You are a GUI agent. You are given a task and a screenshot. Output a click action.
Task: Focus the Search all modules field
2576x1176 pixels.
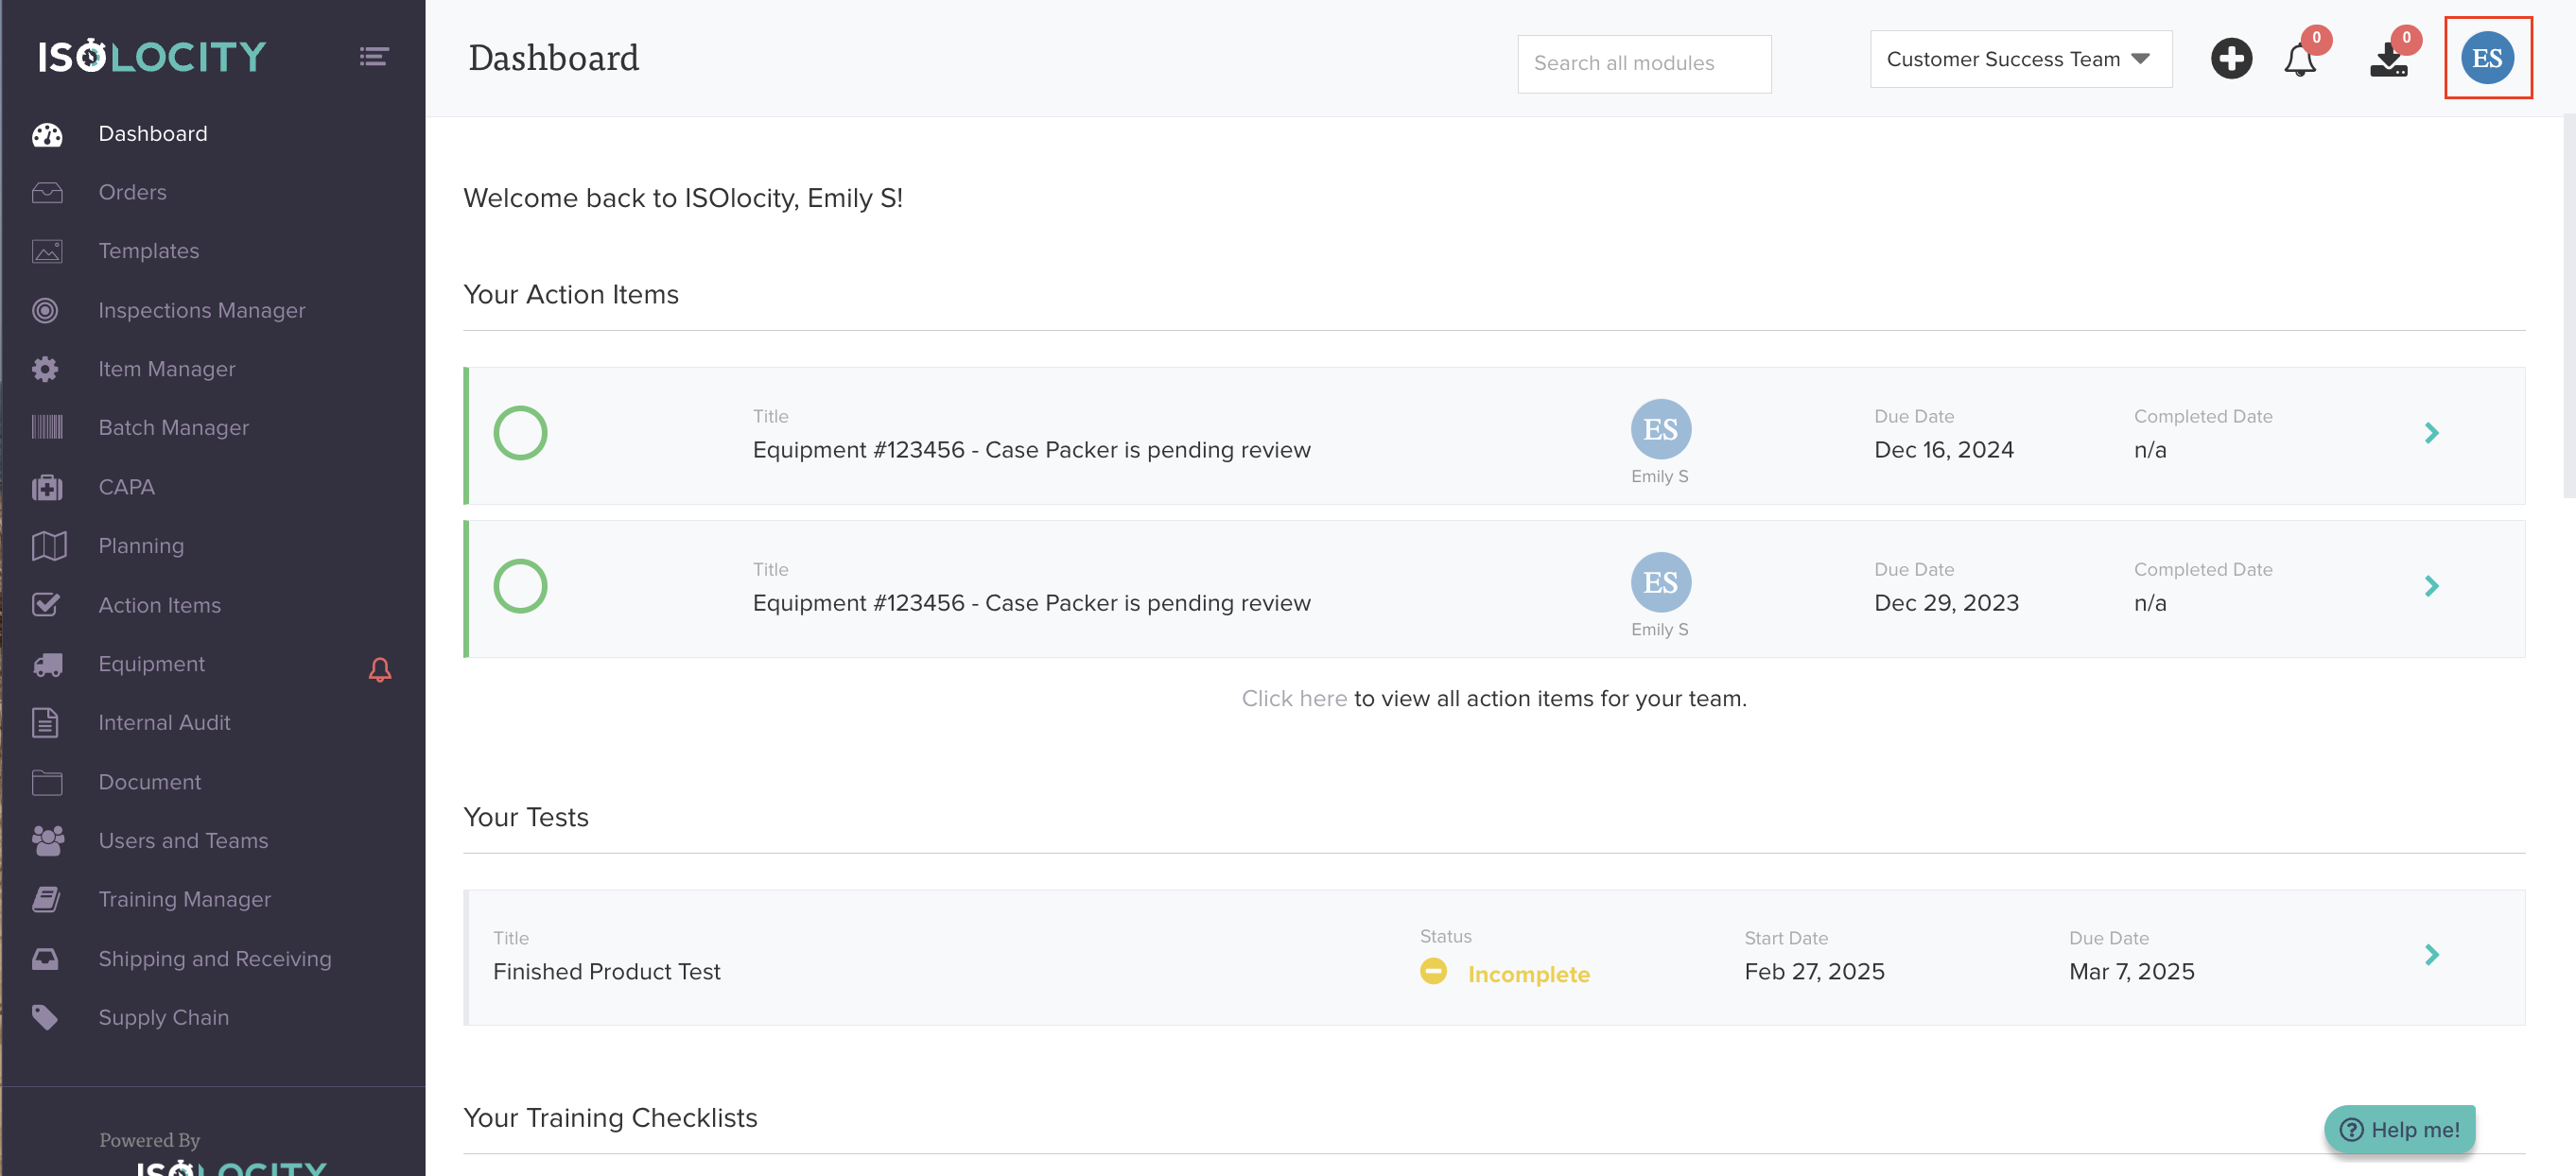pos(1643,63)
